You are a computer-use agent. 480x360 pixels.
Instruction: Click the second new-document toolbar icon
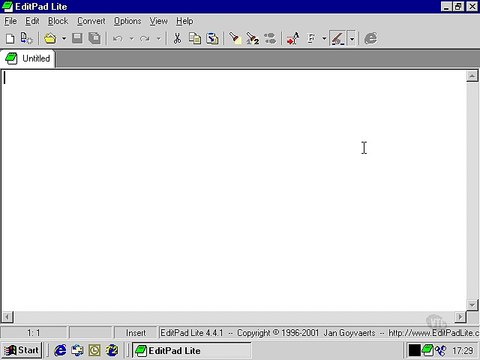click(x=26, y=39)
